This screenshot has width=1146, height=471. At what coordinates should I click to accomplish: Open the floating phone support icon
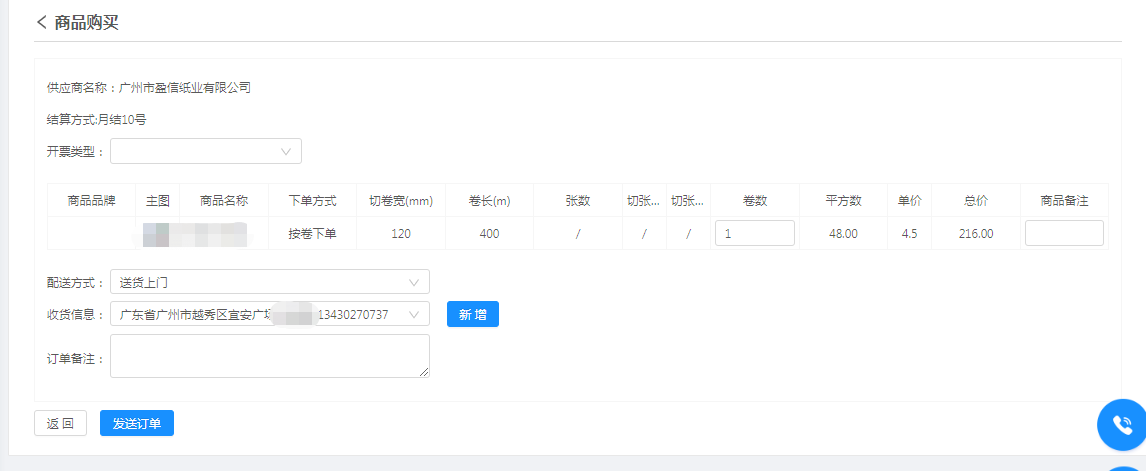pos(1122,425)
